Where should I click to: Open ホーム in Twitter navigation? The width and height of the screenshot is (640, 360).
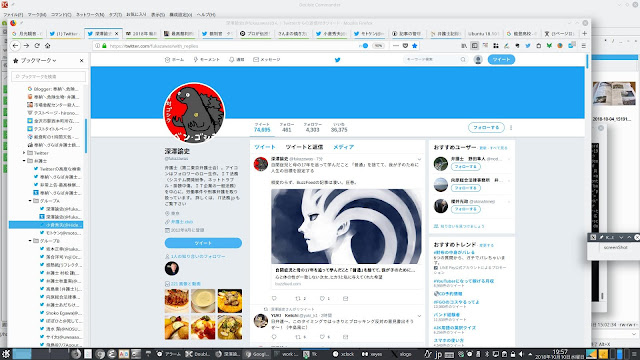tap(174, 60)
